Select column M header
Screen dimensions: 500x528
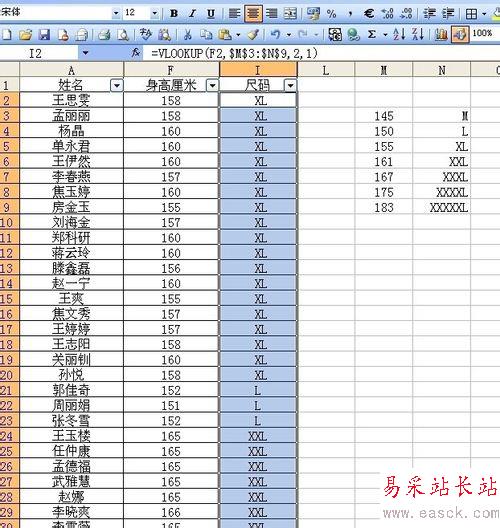[x=384, y=70]
